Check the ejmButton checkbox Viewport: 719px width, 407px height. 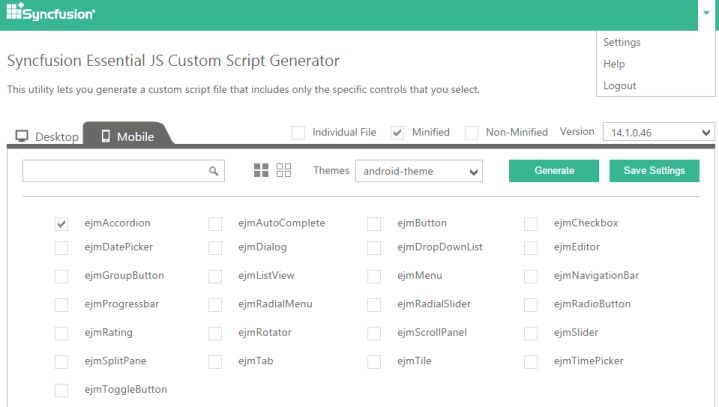[x=374, y=224]
